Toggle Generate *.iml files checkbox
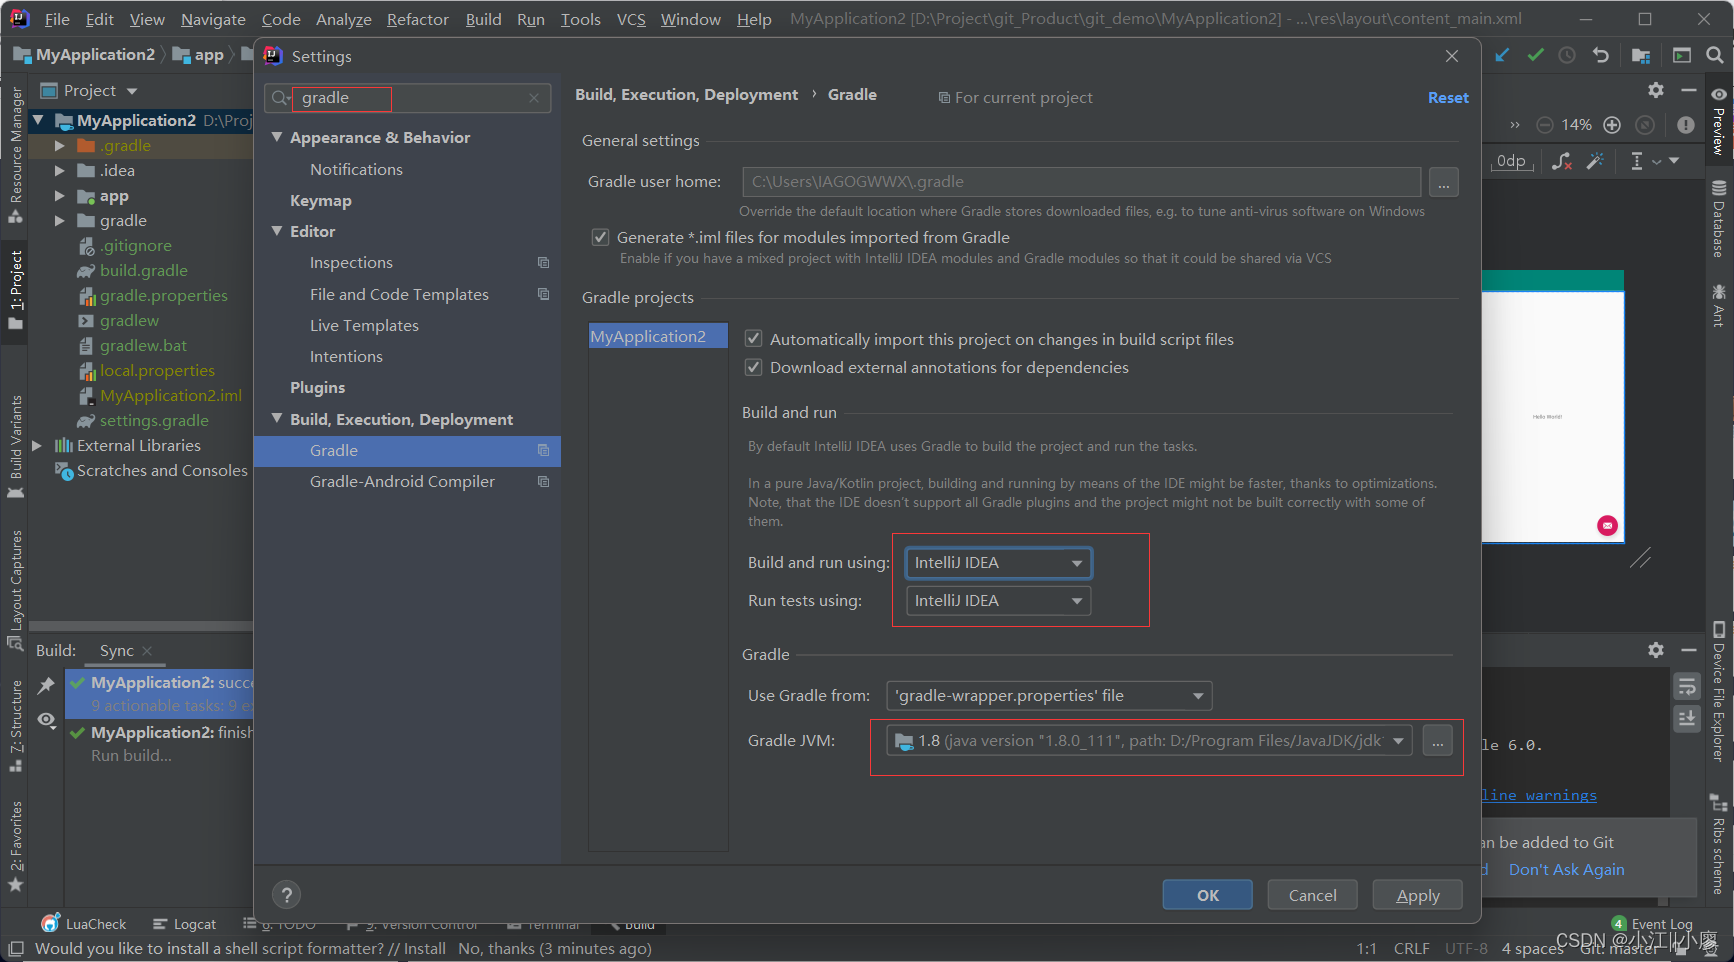This screenshot has width=1734, height=962. tap(600, 237)
